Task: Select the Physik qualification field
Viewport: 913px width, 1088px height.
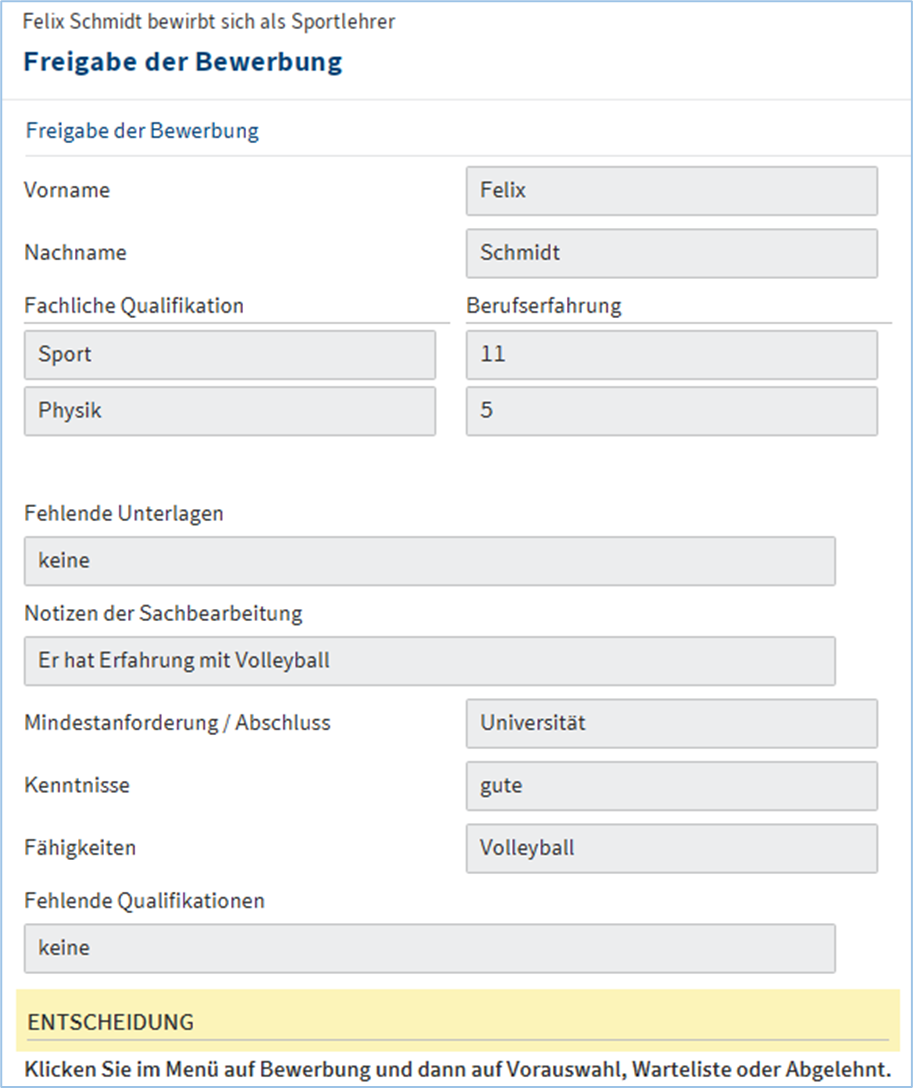Action: click(229, 411)
